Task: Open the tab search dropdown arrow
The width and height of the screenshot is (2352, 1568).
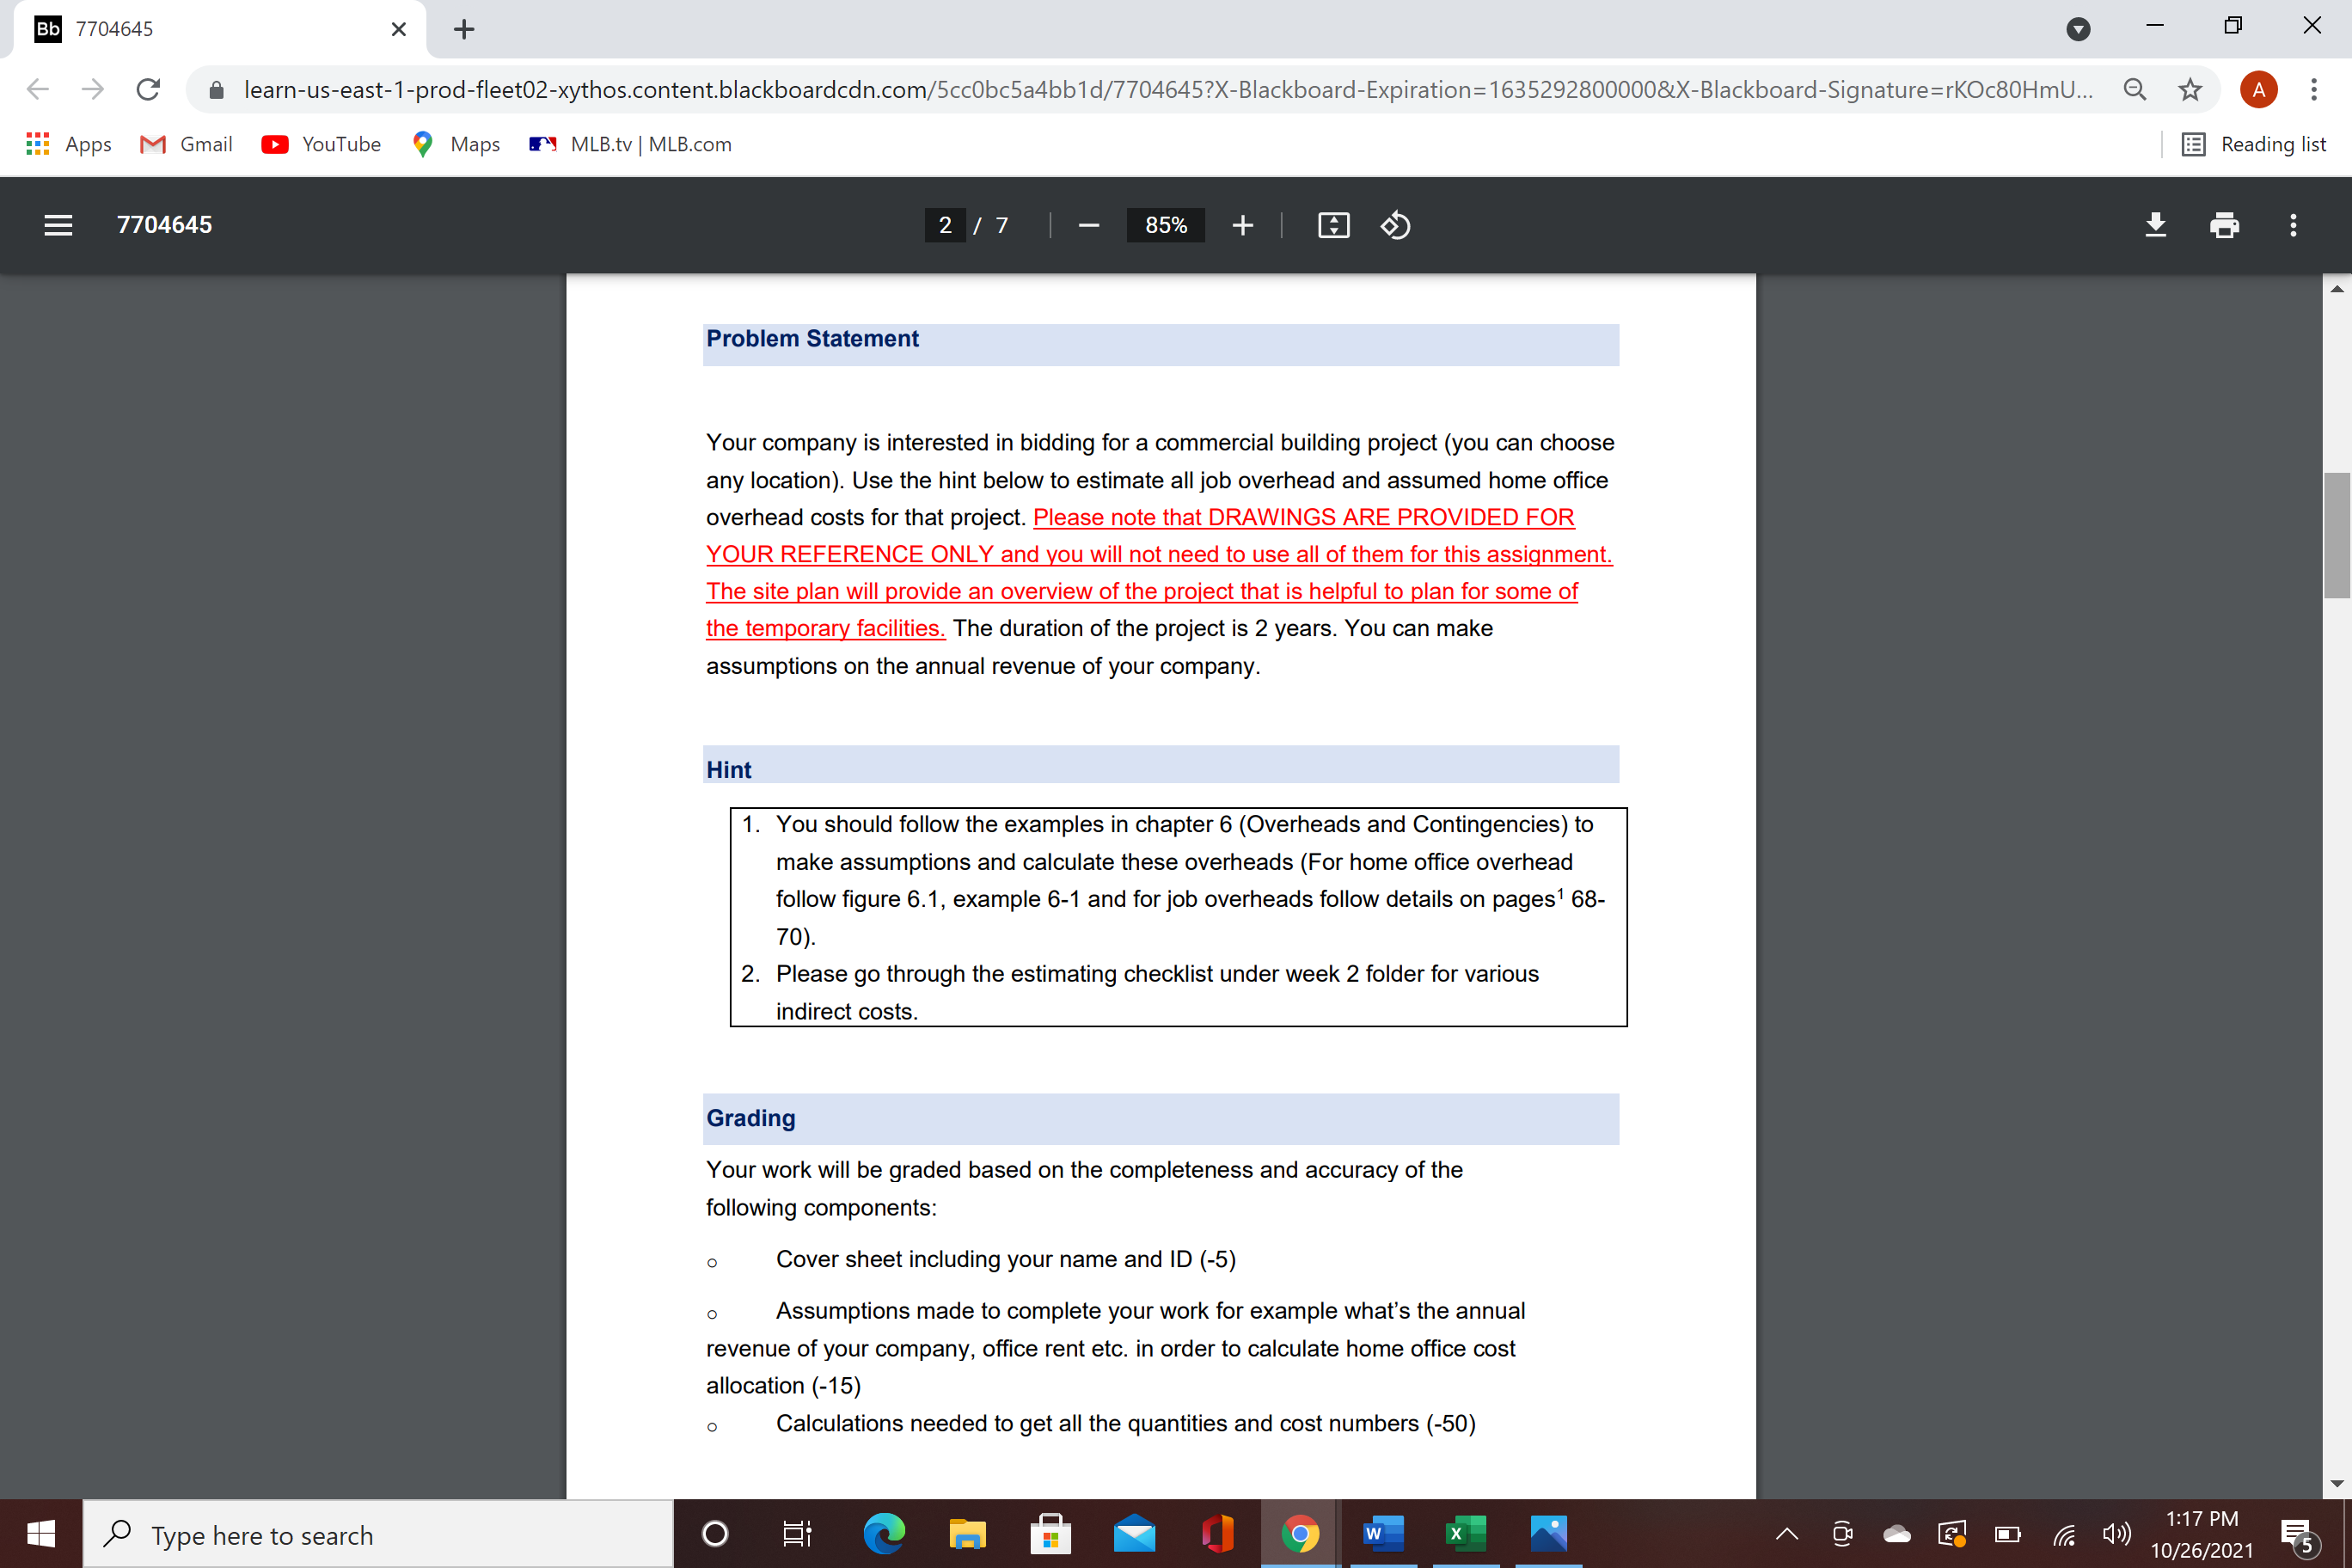Action: [2078, 29]
